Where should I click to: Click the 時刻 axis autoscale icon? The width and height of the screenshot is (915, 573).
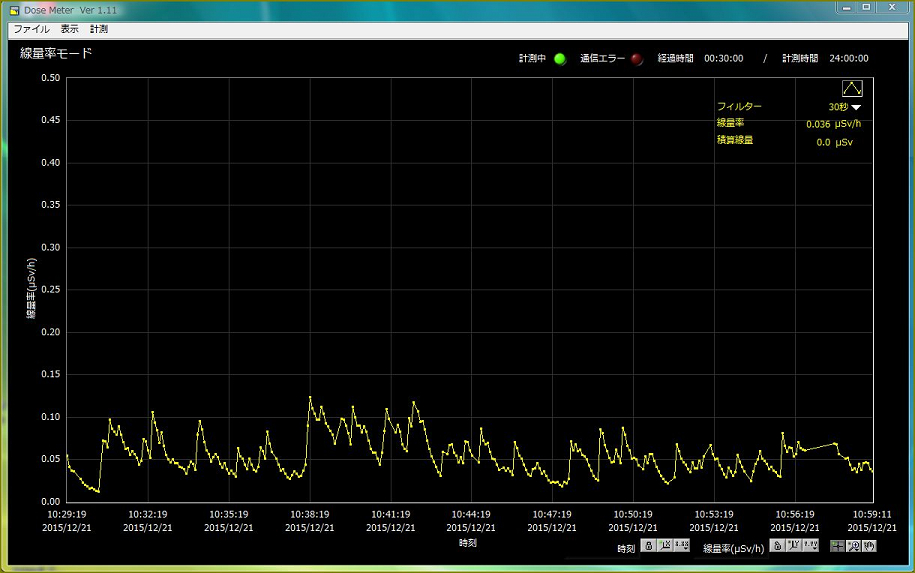664,546
